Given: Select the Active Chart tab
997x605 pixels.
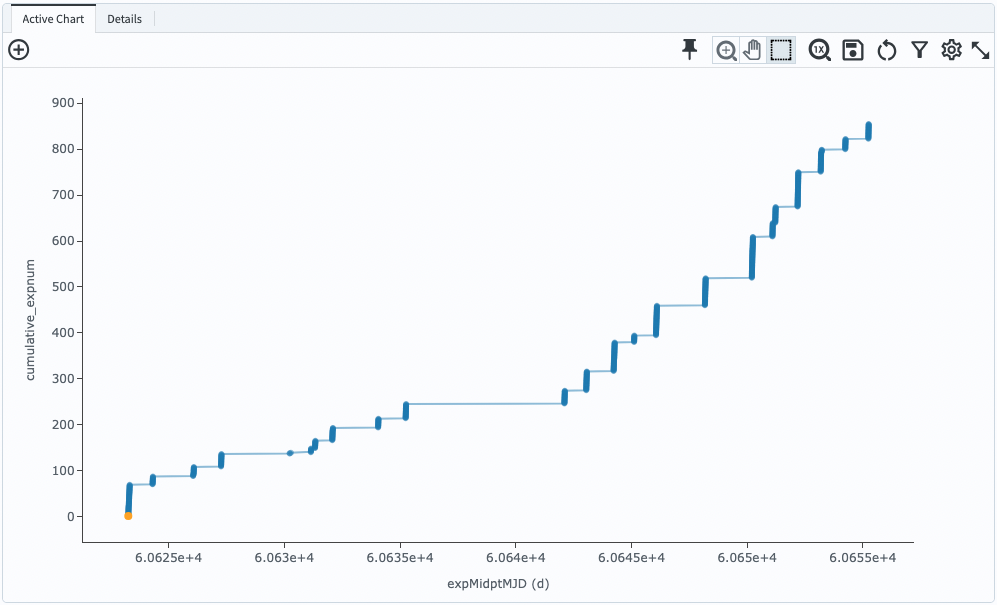Looking at the screenshot, I should tap(52, 18).
